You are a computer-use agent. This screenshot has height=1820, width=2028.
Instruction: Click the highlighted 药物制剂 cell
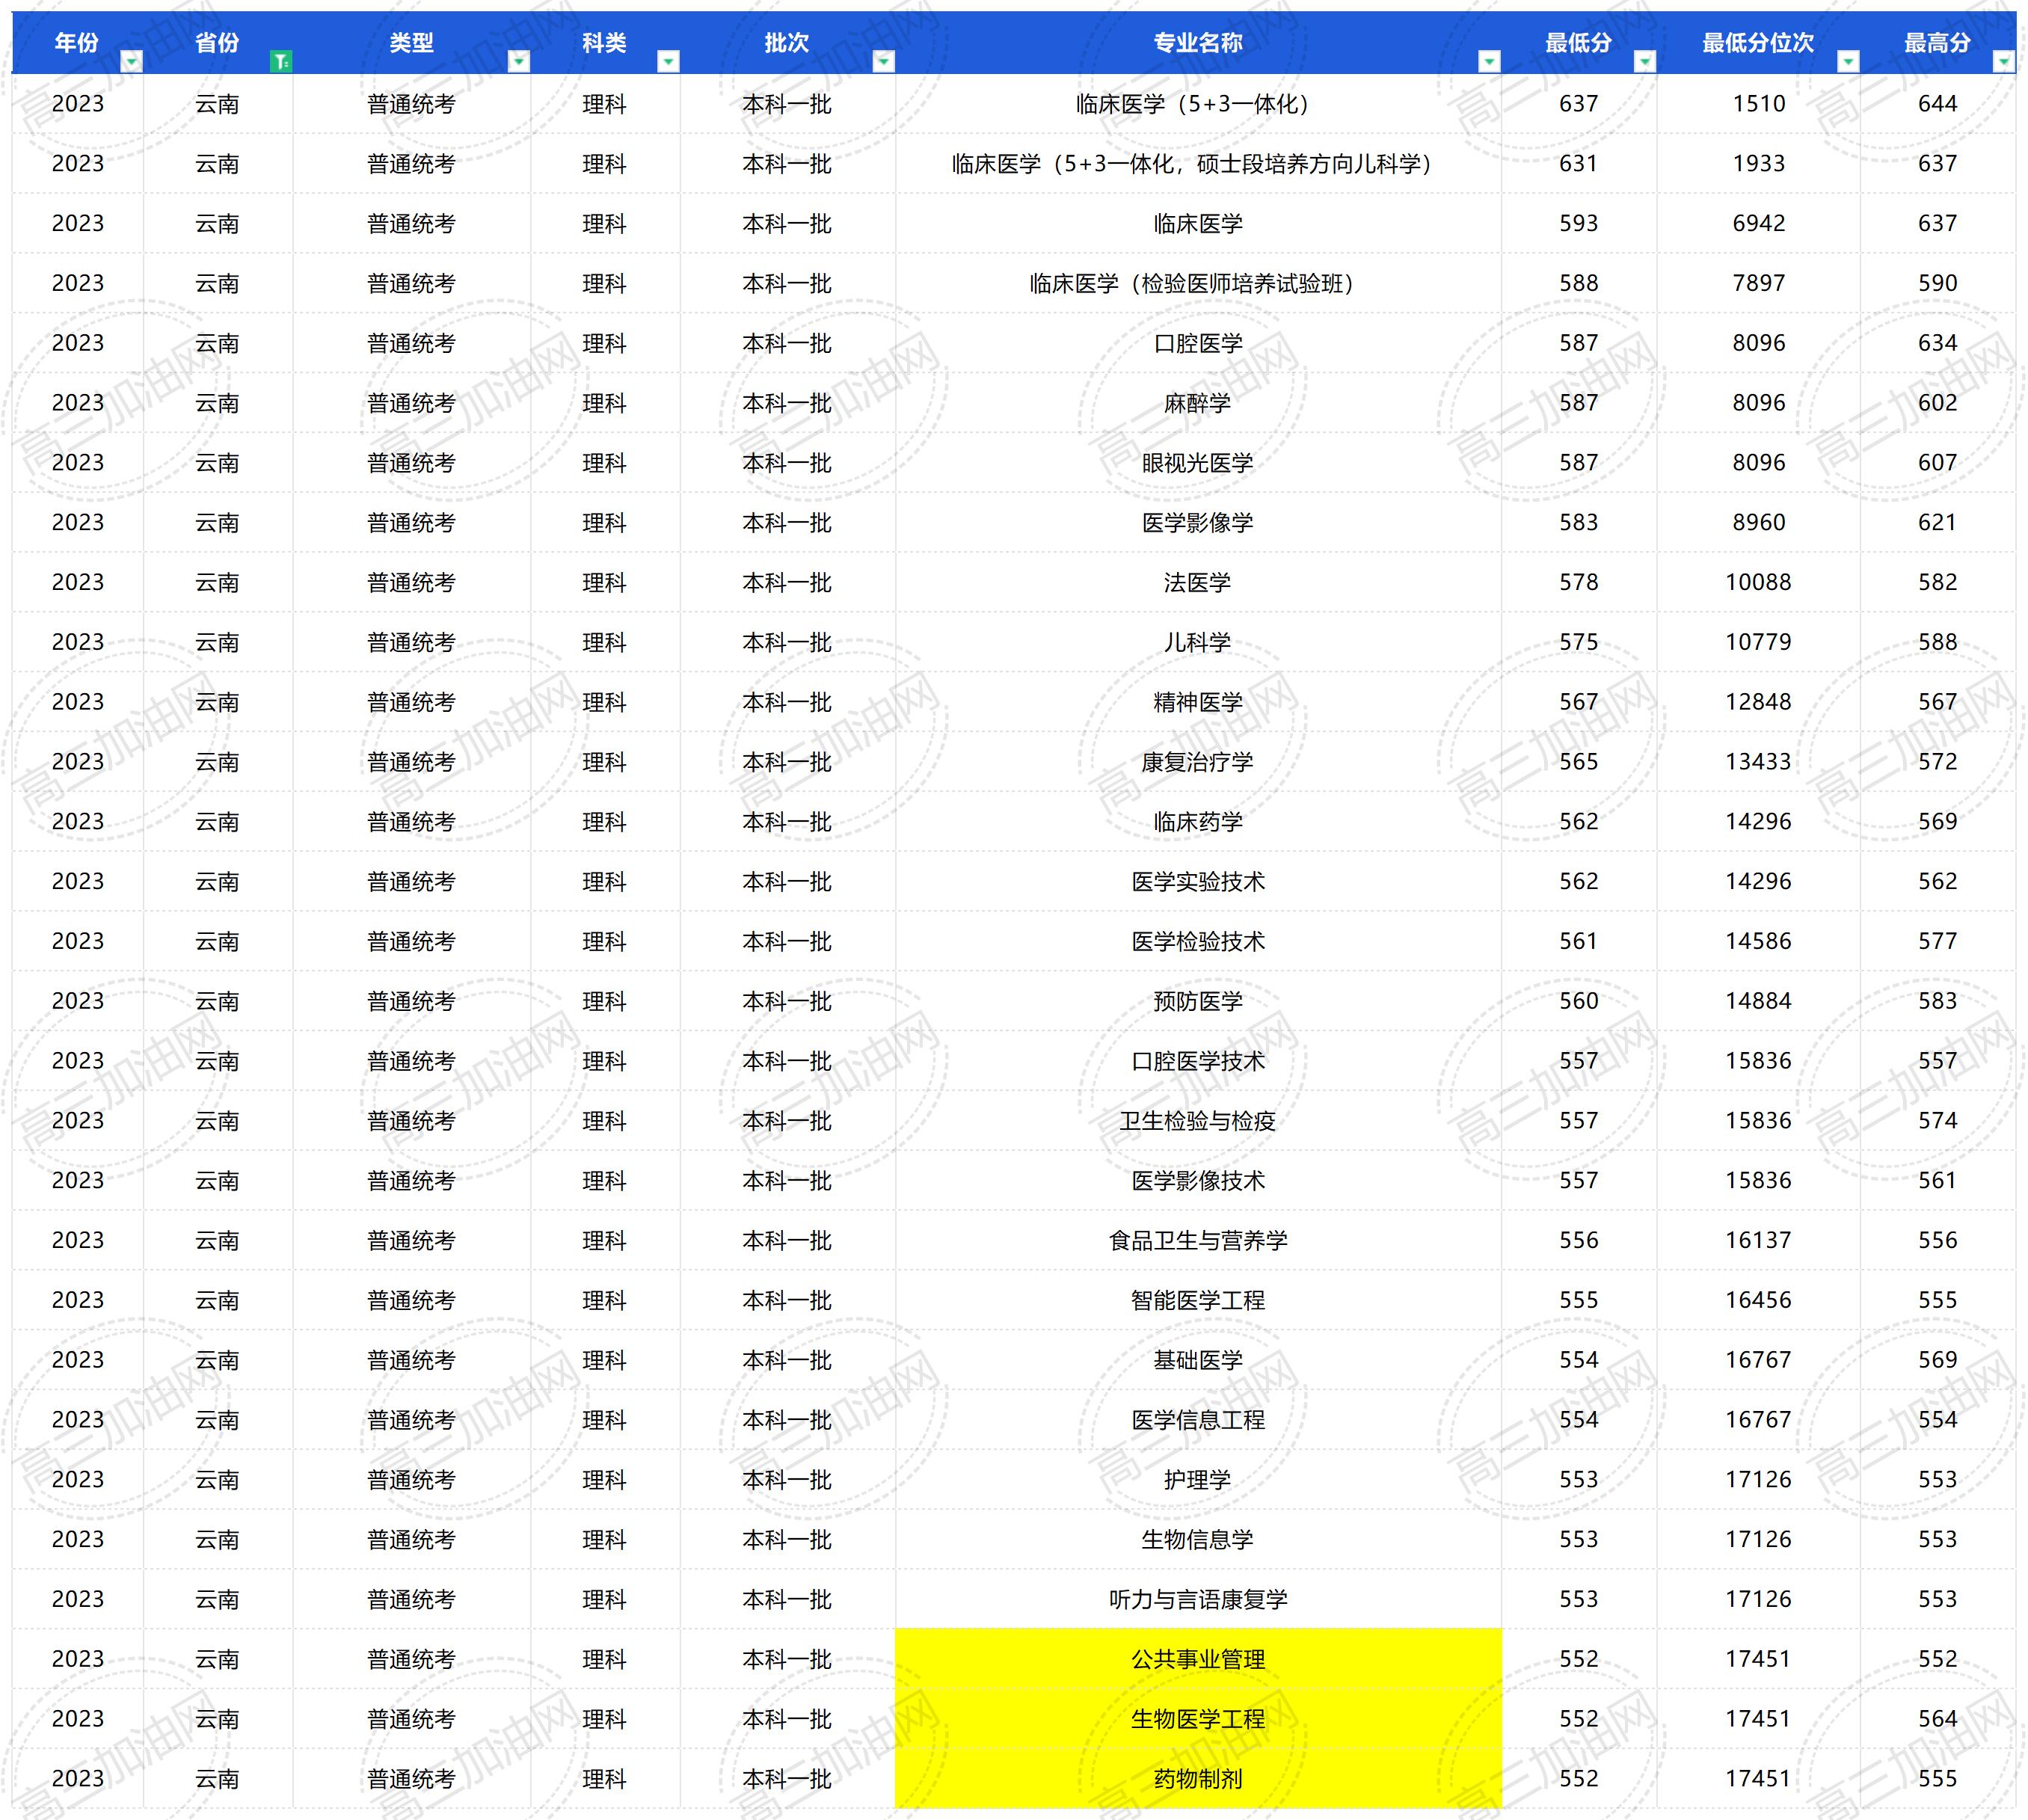tap(1198, 1778)
